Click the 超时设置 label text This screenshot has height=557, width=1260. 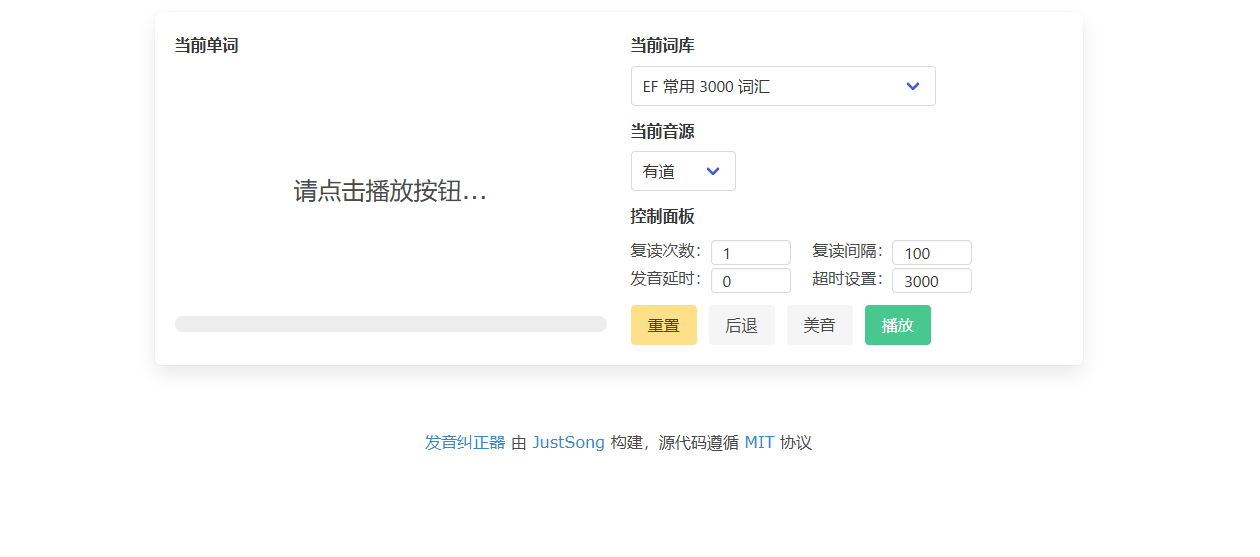[847, 279]
